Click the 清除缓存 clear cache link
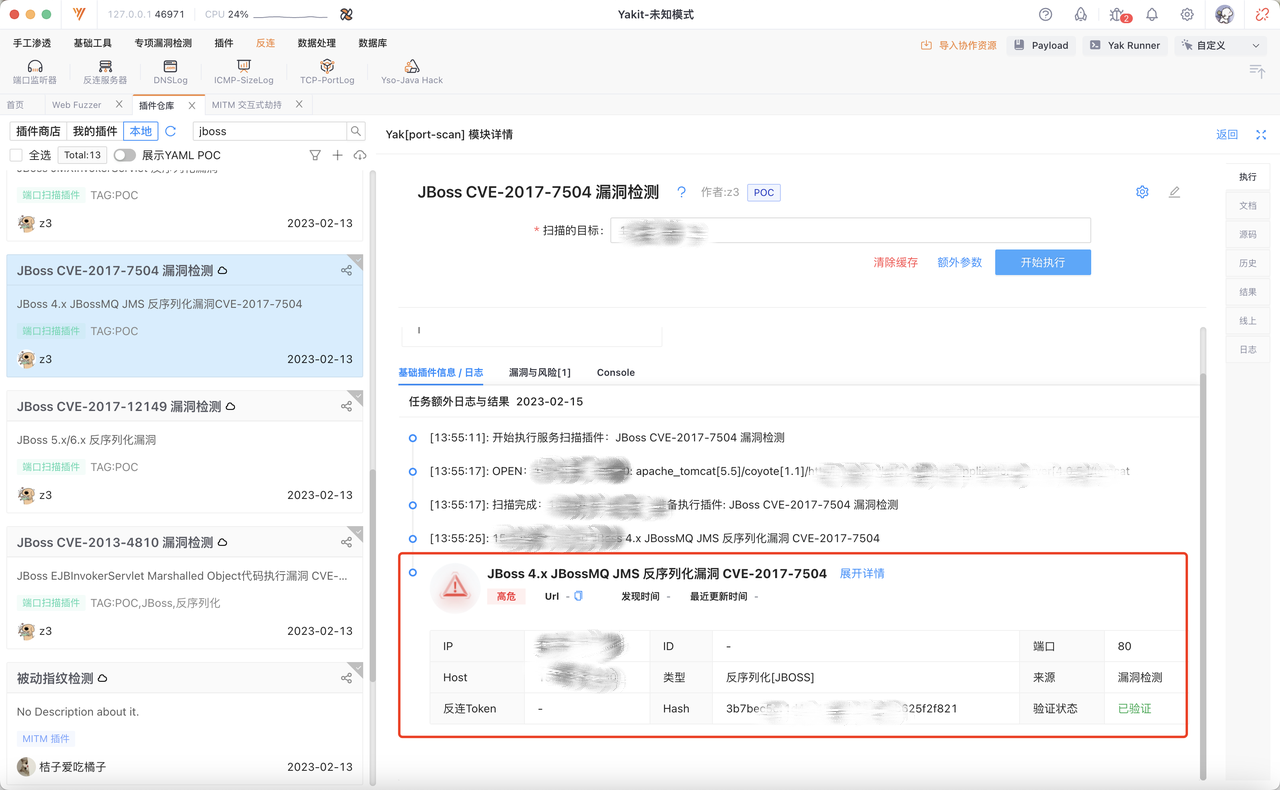 (895, 262)
